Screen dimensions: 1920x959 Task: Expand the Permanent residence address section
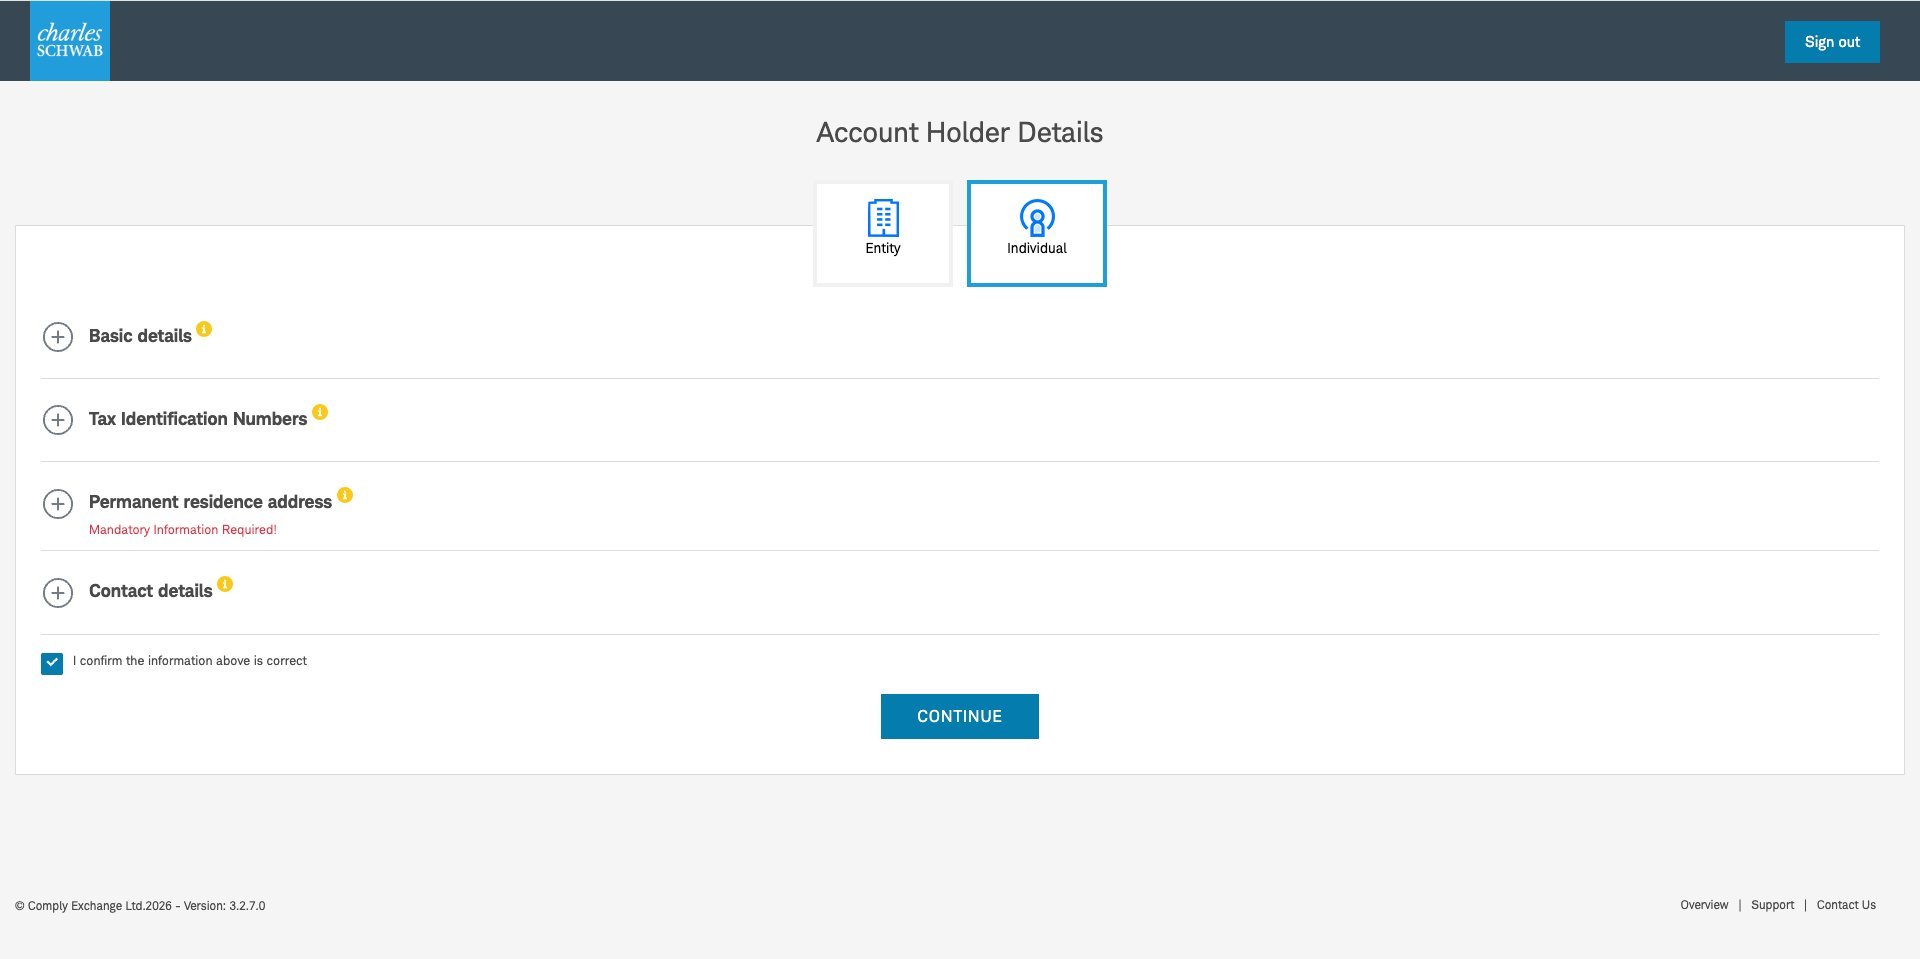click(x=58, y=503)
